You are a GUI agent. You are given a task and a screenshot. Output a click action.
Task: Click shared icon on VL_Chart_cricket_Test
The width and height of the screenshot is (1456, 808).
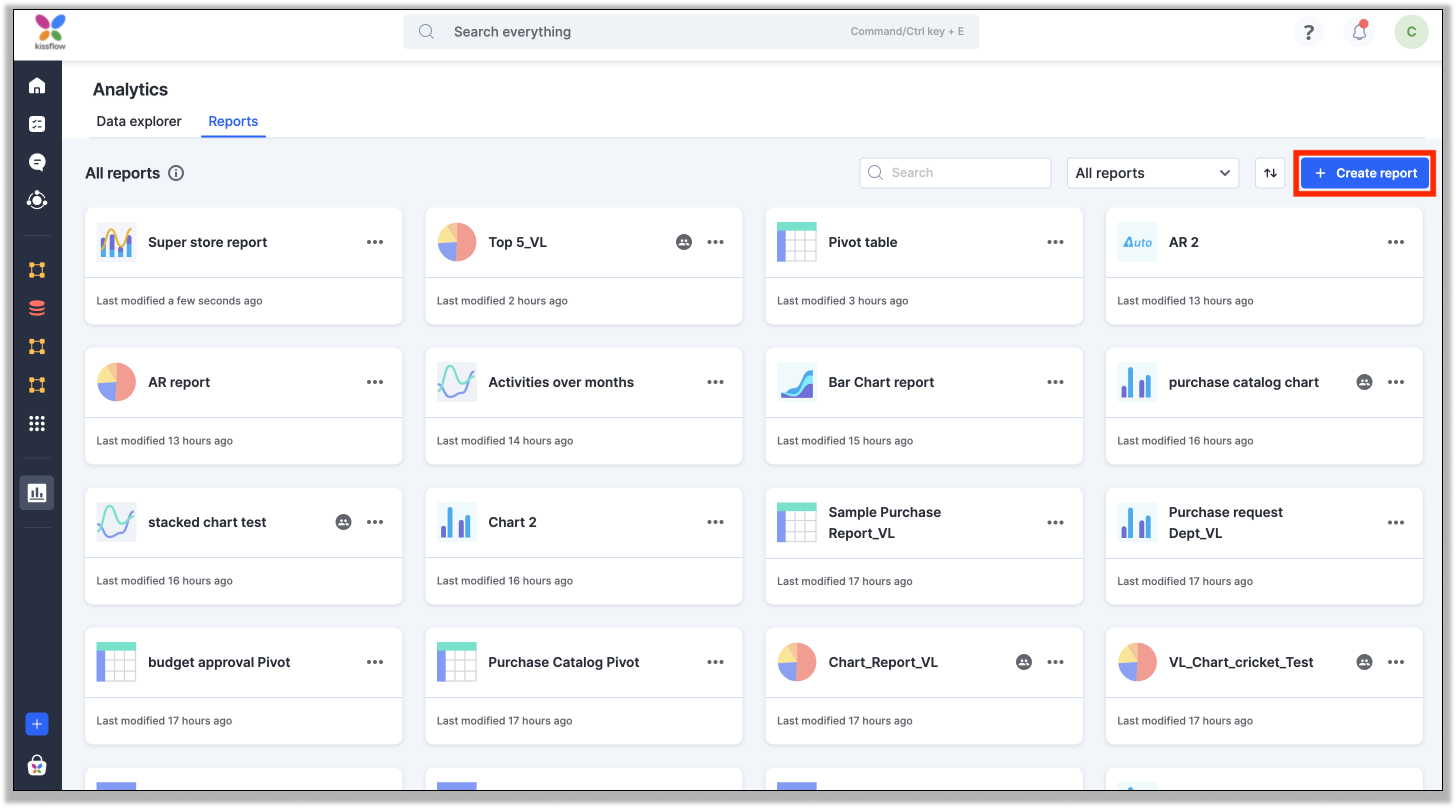coord(1364,662)
